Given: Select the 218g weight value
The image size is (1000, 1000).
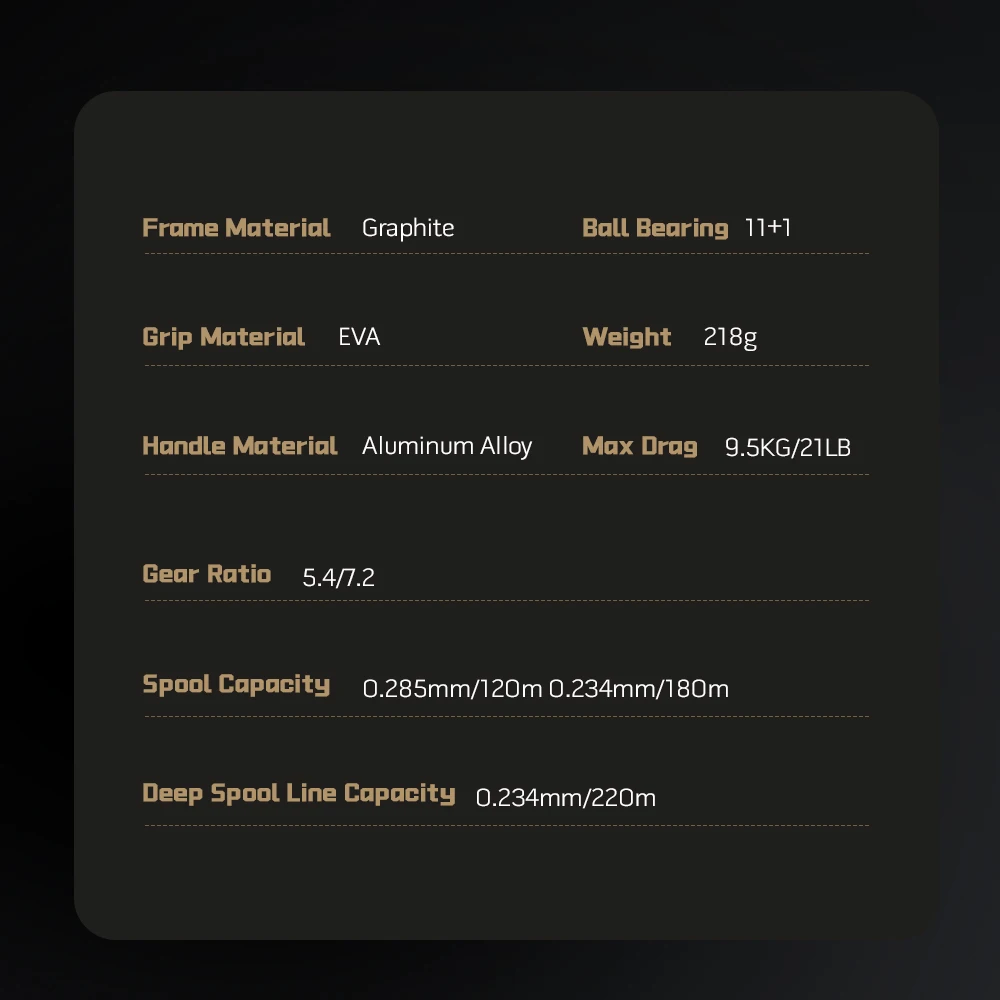Looking at the screenshot, I should coord(730,337).
